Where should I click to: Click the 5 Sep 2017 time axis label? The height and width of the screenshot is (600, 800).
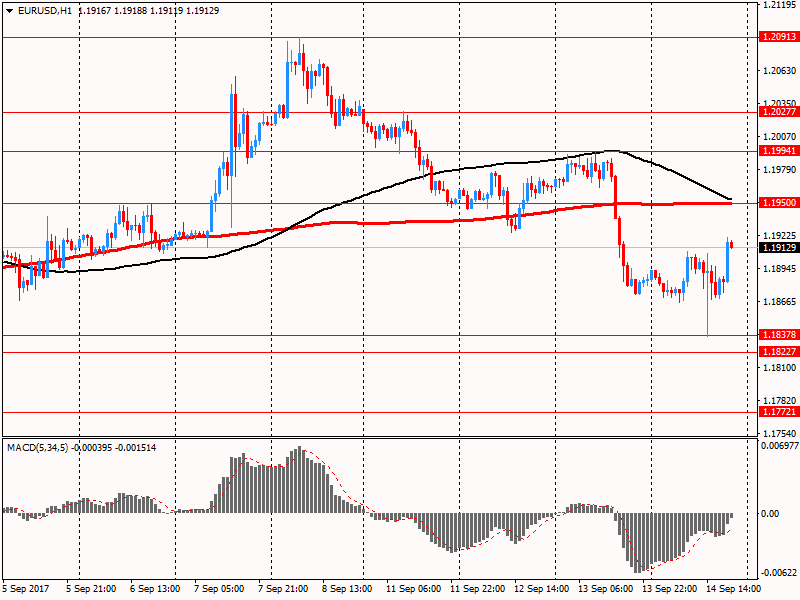tap(26, 588)
